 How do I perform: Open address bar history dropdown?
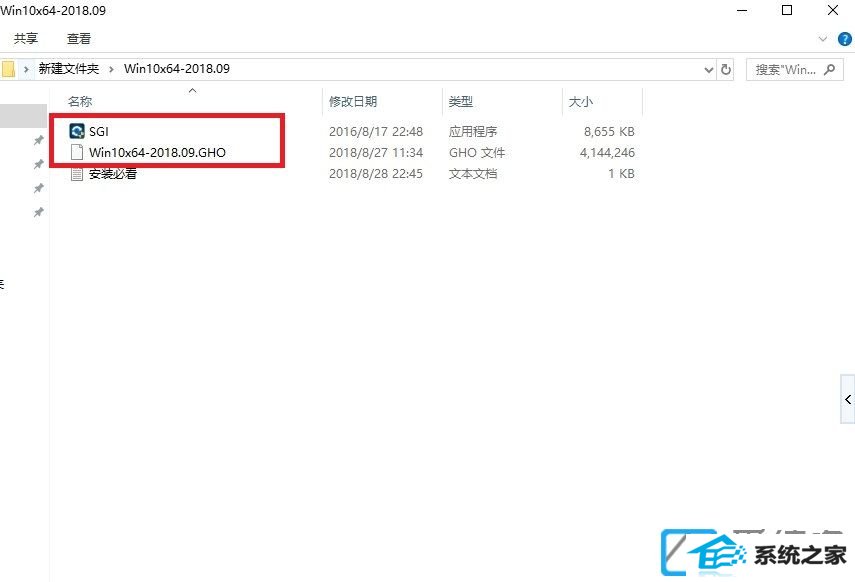(708, 70)
